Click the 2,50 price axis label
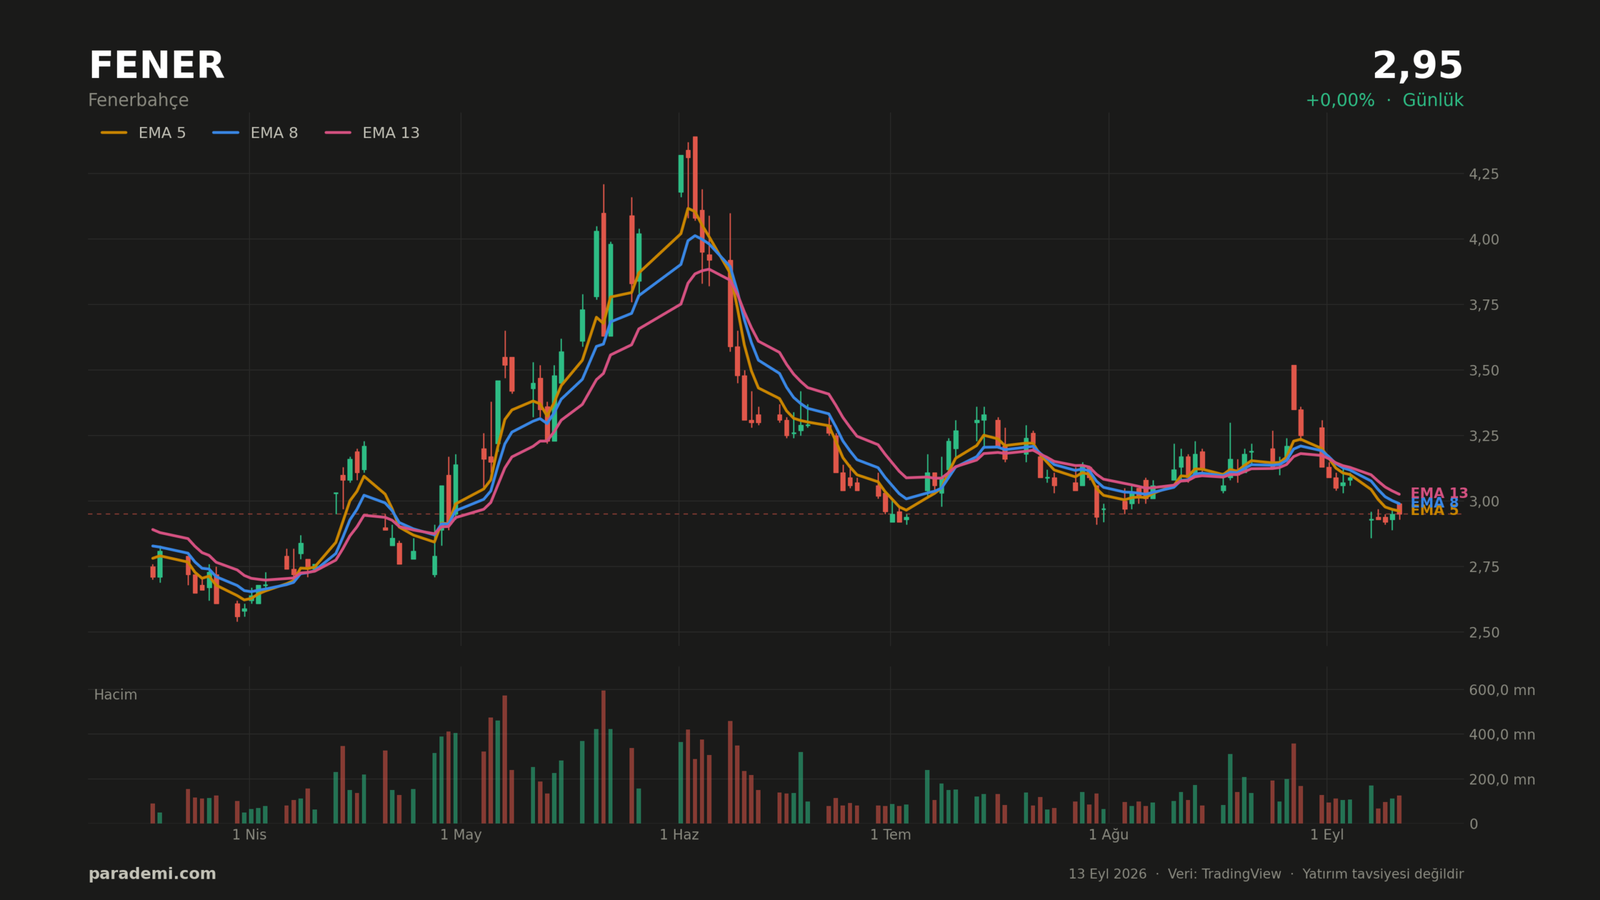 pyautogui.click(x=1483, y=632)
